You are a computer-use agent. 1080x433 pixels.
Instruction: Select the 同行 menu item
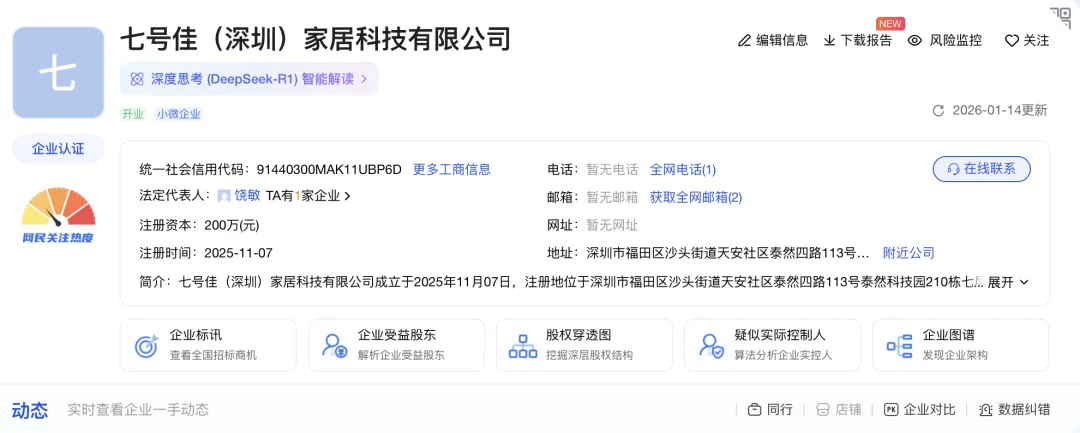pyautogui.click(x=770, y=410)
